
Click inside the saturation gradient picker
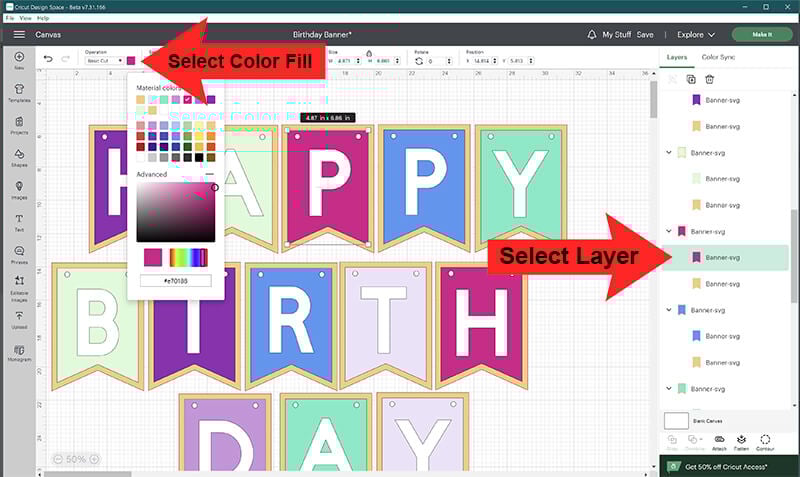tap(176, 212)
